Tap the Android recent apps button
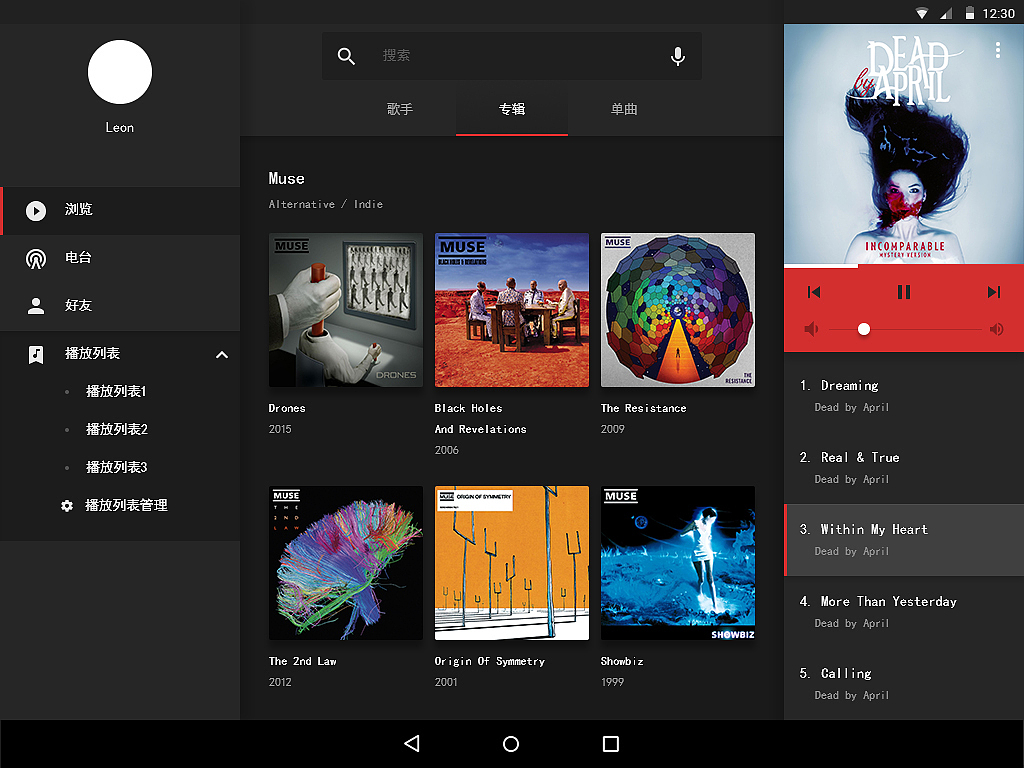Image resolution: width=1024 pixels, height=768 pixels. [611, 743]
